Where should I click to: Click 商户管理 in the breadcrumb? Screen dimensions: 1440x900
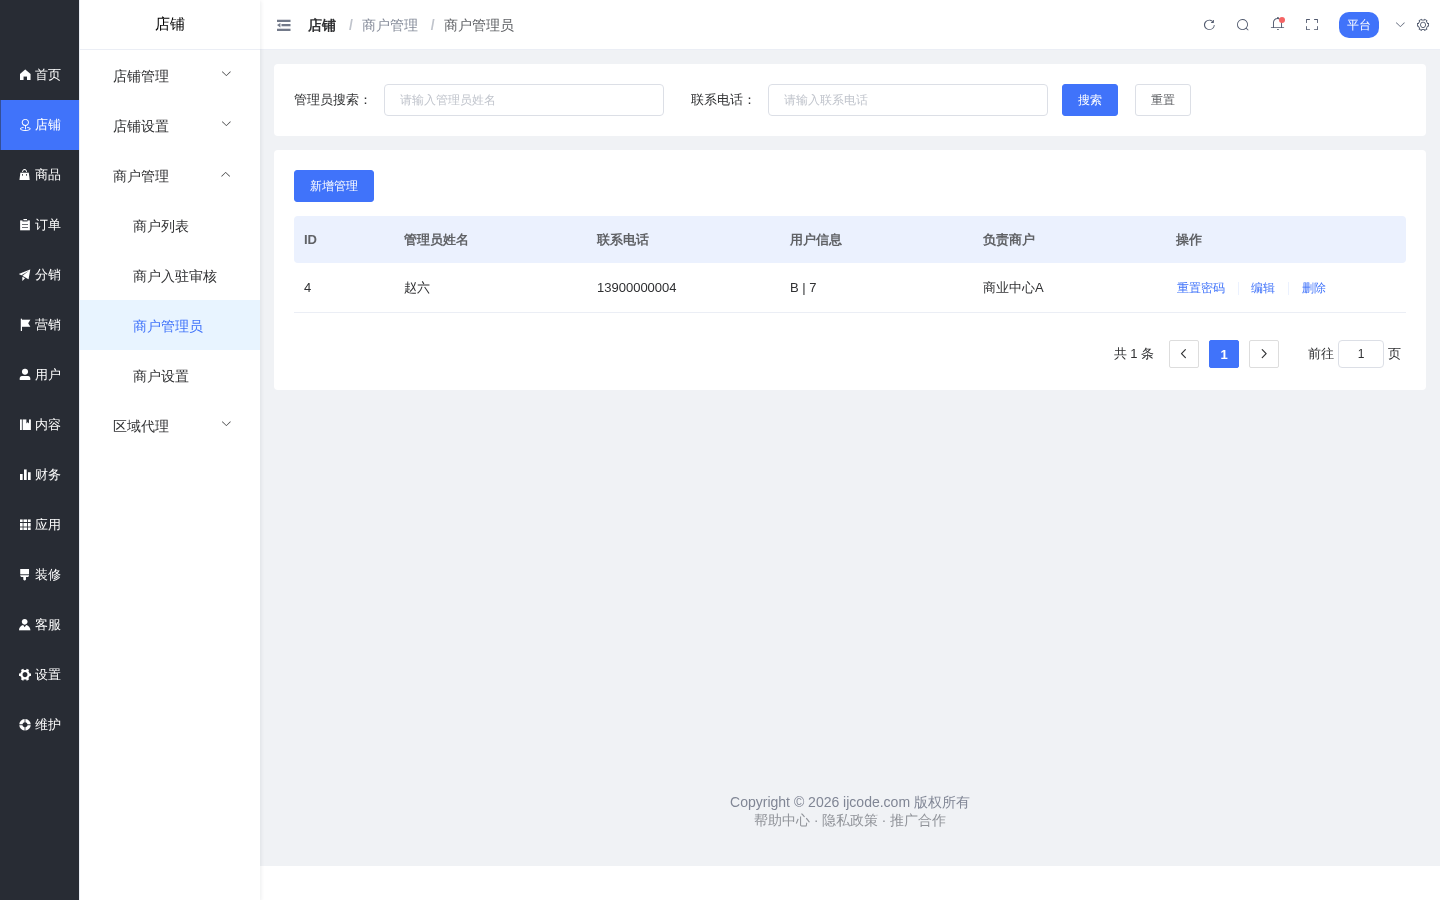click(x=390, y=25)
